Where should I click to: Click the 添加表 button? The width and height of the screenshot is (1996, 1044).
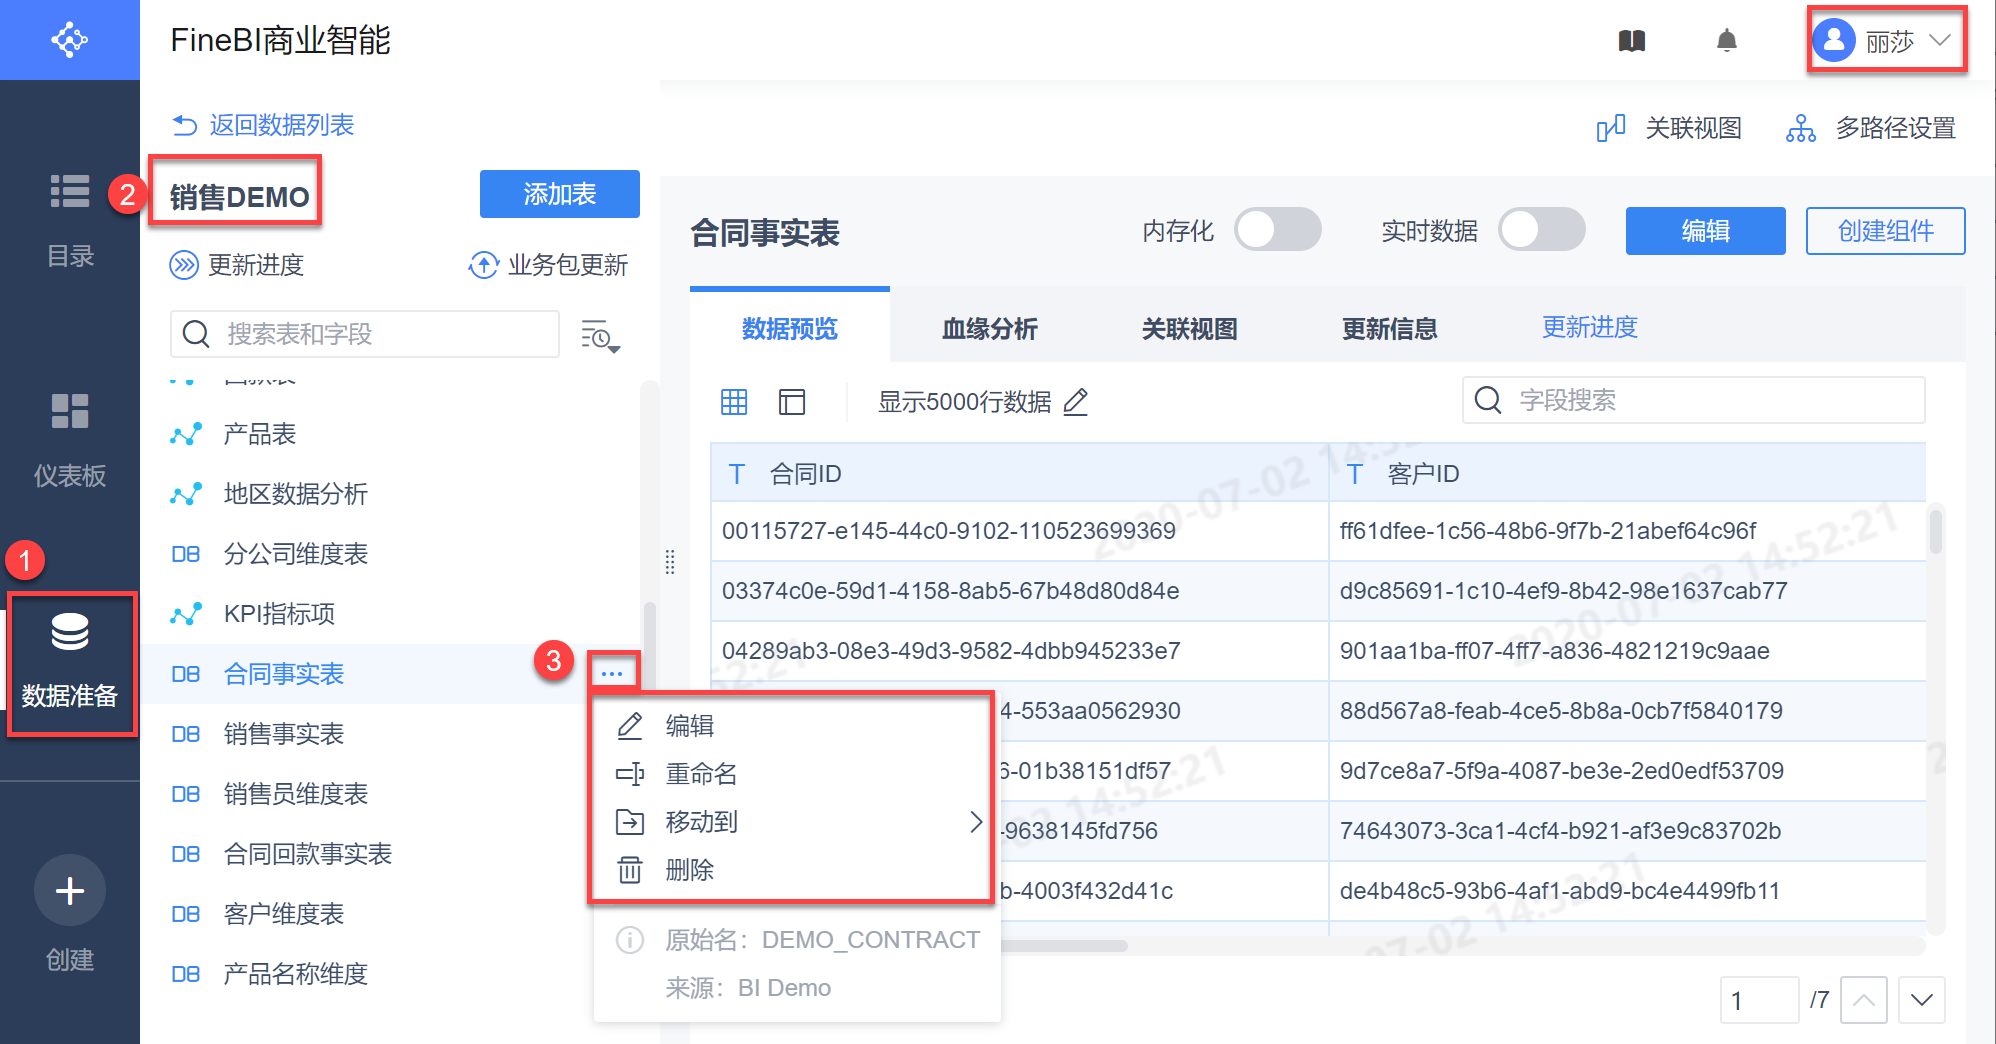[x=560, y=194]
